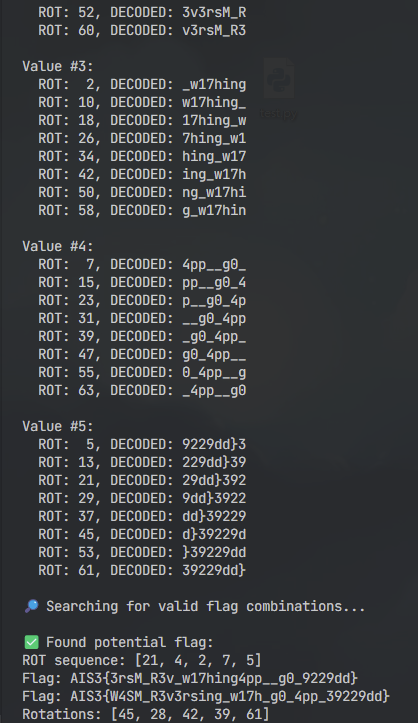418x723 pixels.
Task: Click the green checkmark emoji
Action: tap(31, 642)
